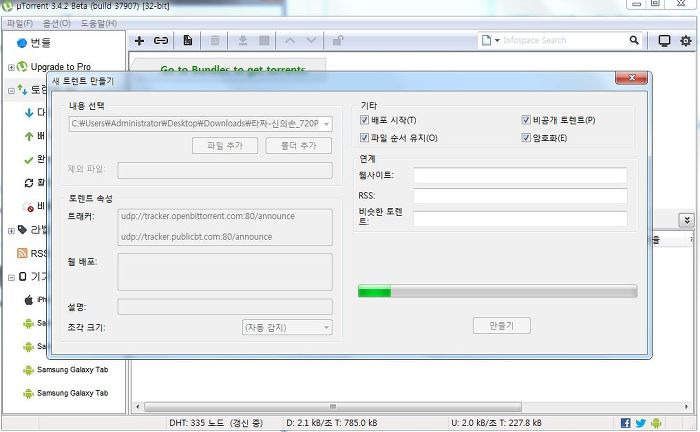The width and height of the screenshot is (700, 432).
Task: Click the Devices phone icon in sidebar
Action: click(23, 277)
